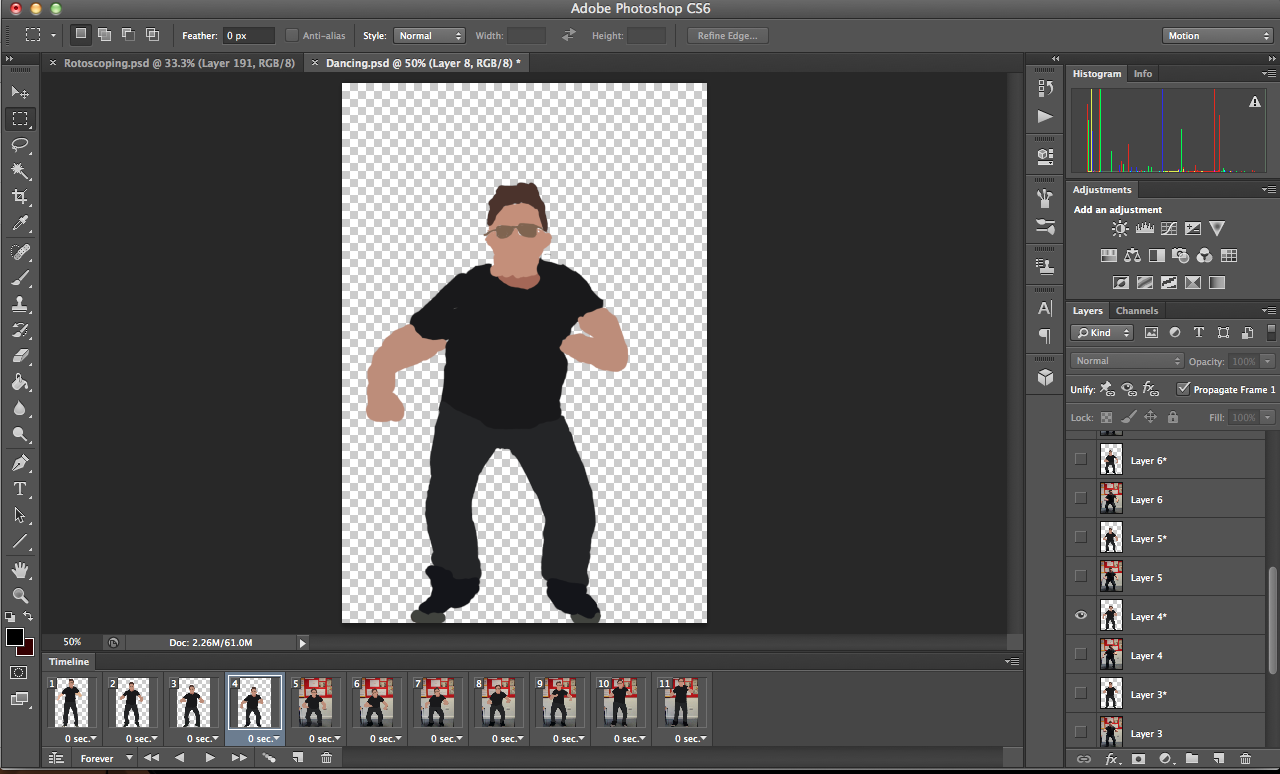Select frame 7 in the Timeline
The height and width of the screenshot is (774, 1280).
[x=437, y=701]
